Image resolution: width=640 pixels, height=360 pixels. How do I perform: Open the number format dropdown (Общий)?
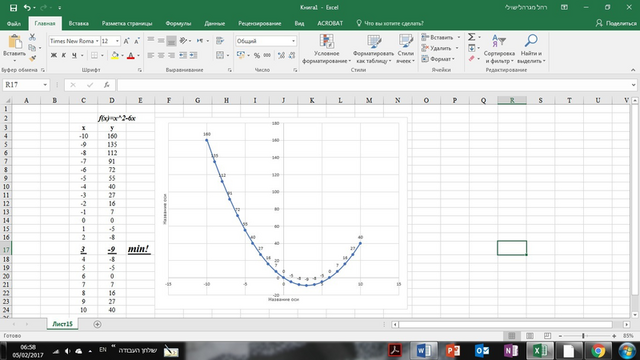(x=293, y=41)
